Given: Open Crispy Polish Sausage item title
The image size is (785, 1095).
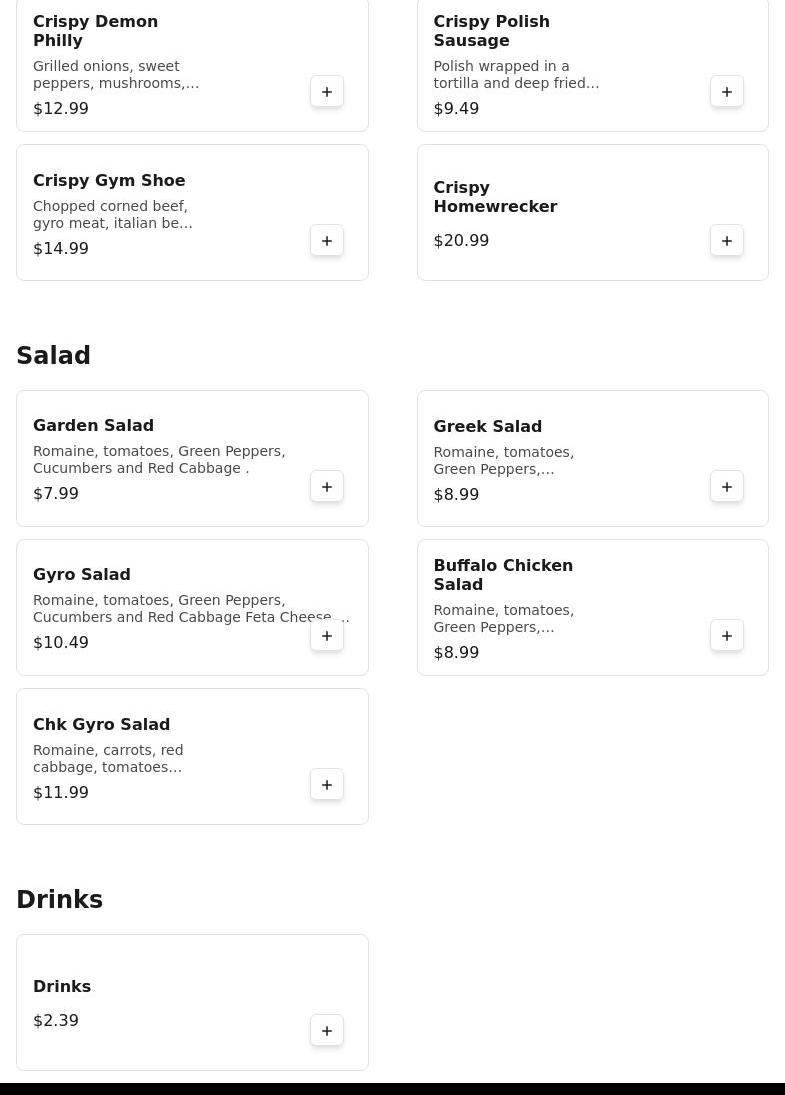Looking at the screenshot, I should tap(492, 31).
